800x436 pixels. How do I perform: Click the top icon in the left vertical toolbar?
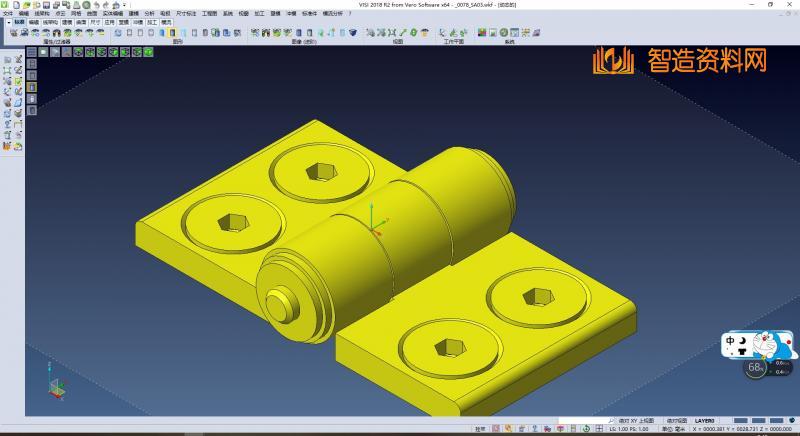pos(8,60)
